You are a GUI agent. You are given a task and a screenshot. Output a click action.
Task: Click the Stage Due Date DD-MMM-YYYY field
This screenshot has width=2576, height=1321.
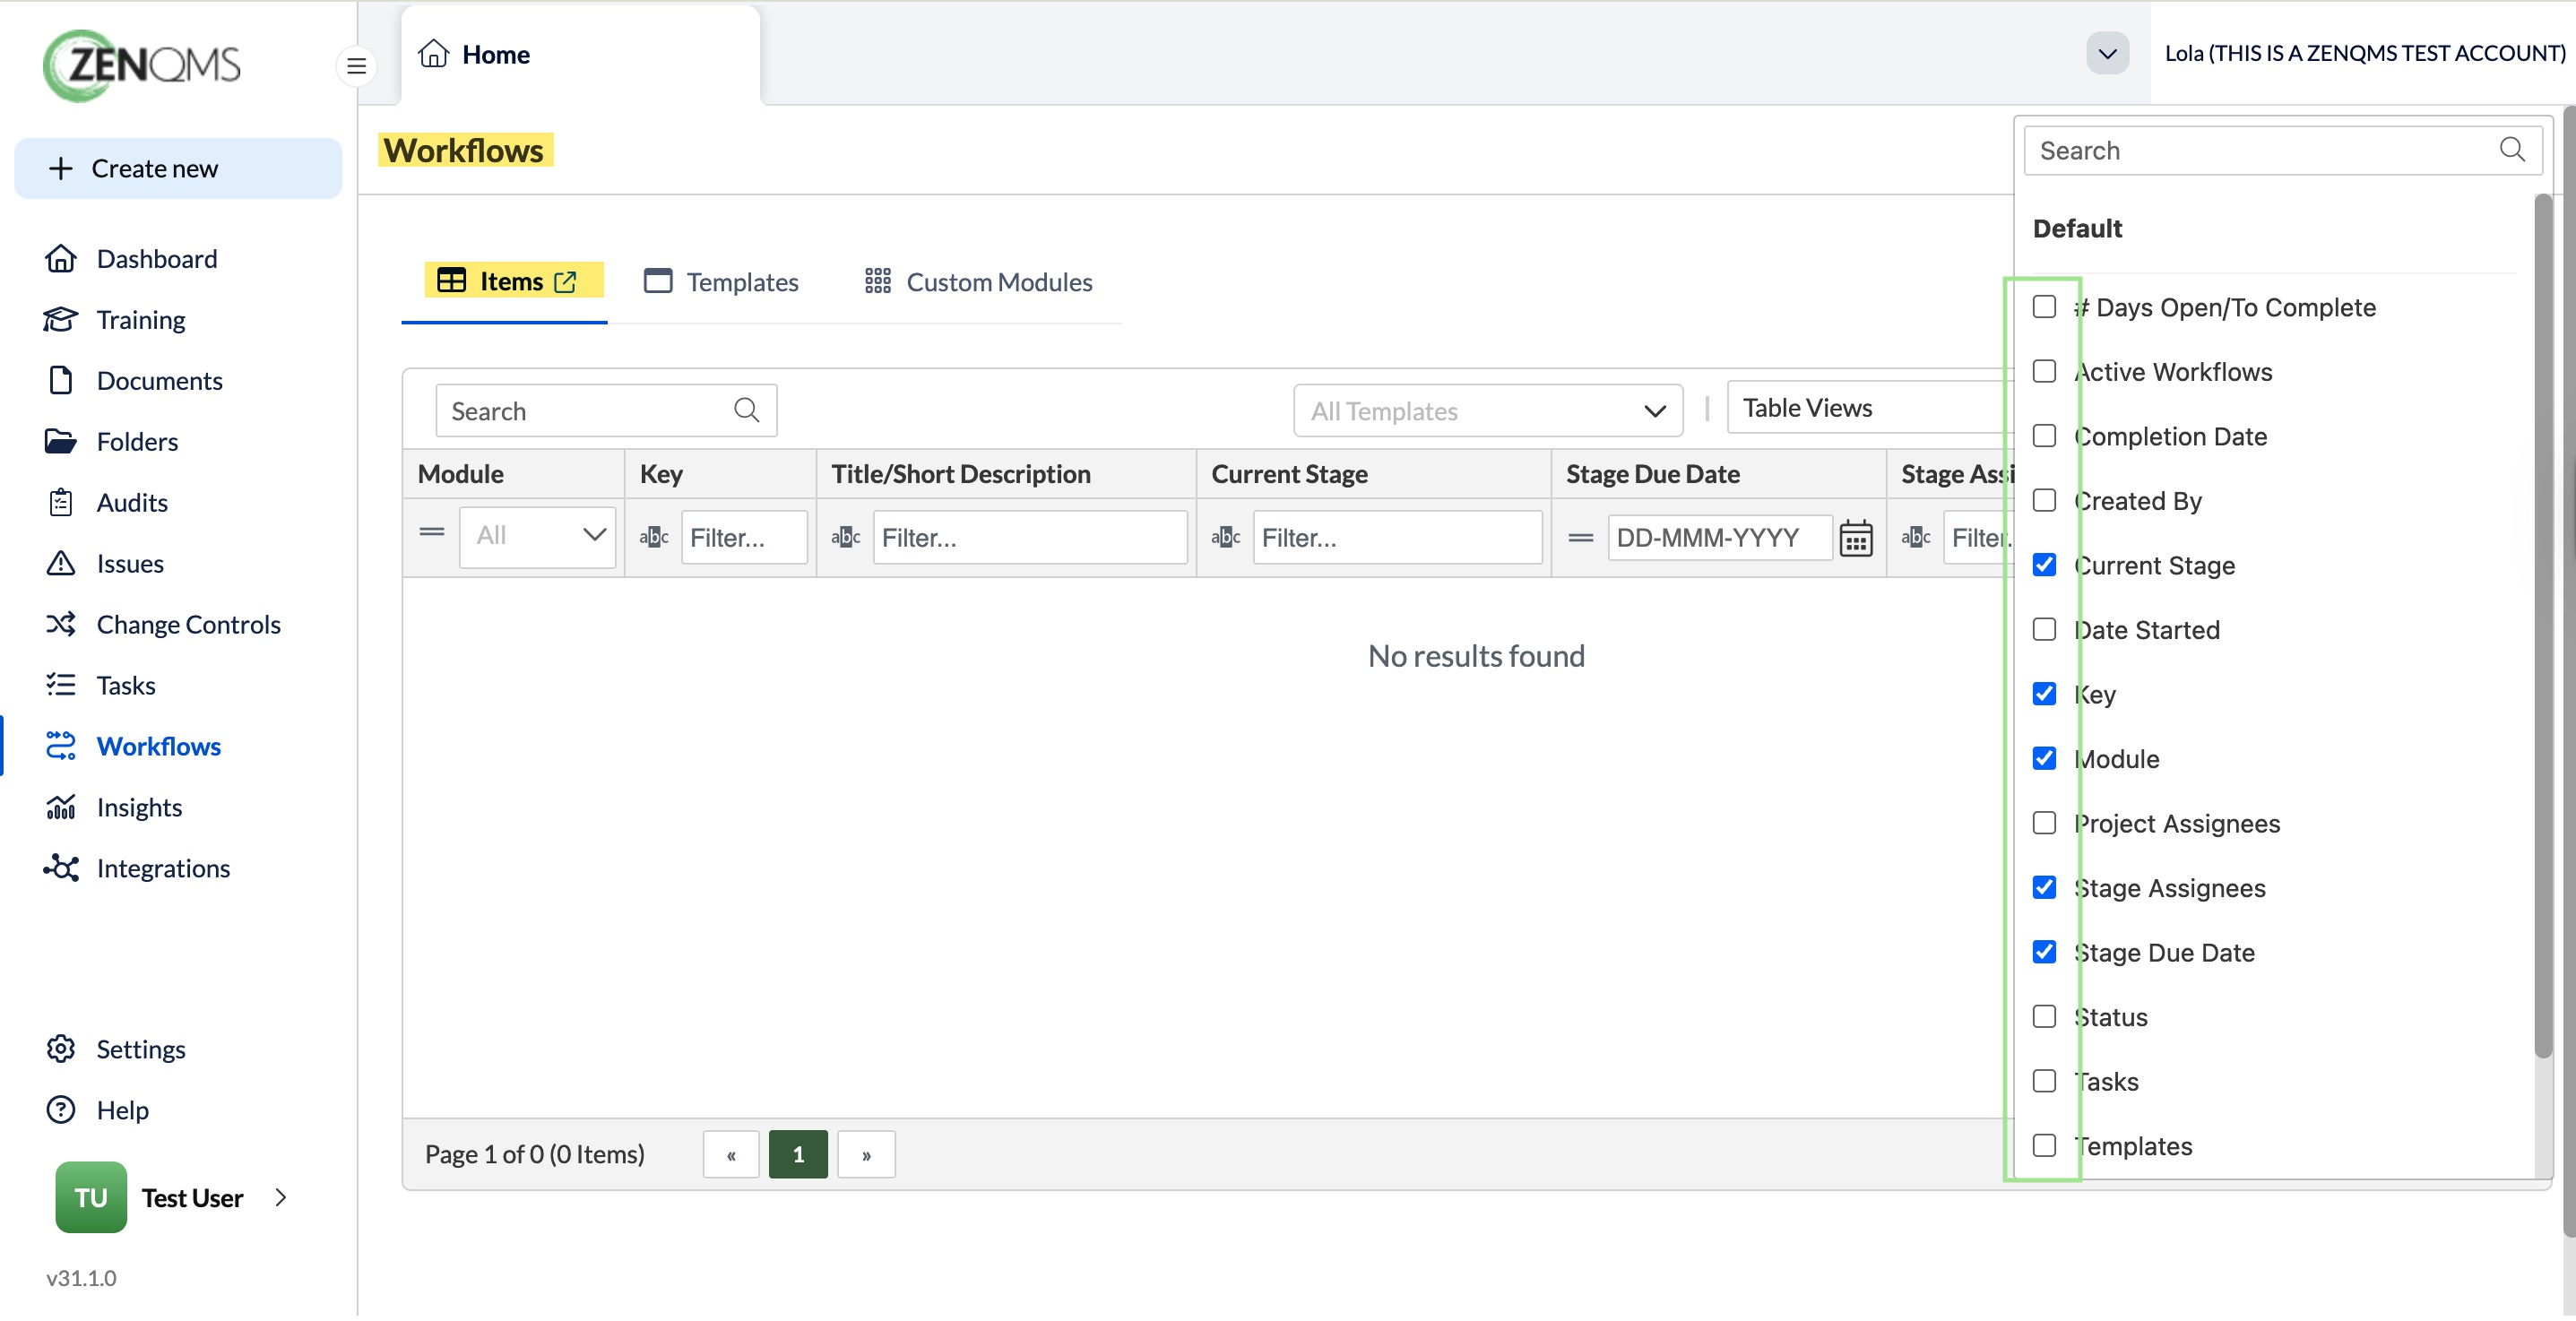(1720, 539)
